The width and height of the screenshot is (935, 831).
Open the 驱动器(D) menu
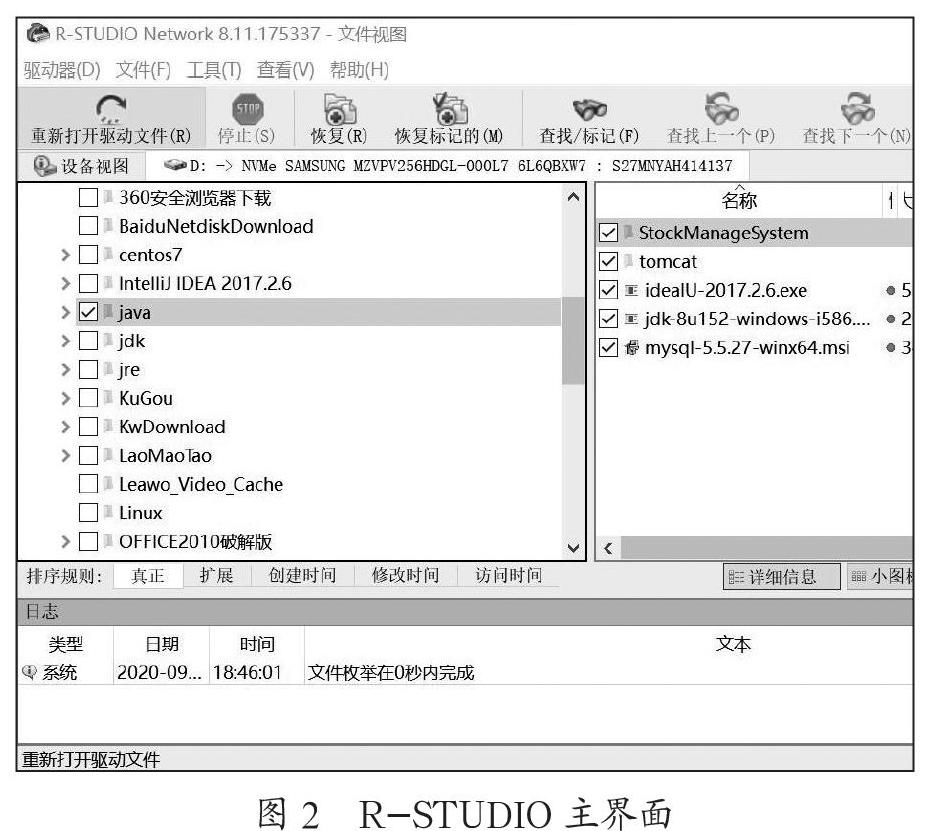click(x=62, y=70)
